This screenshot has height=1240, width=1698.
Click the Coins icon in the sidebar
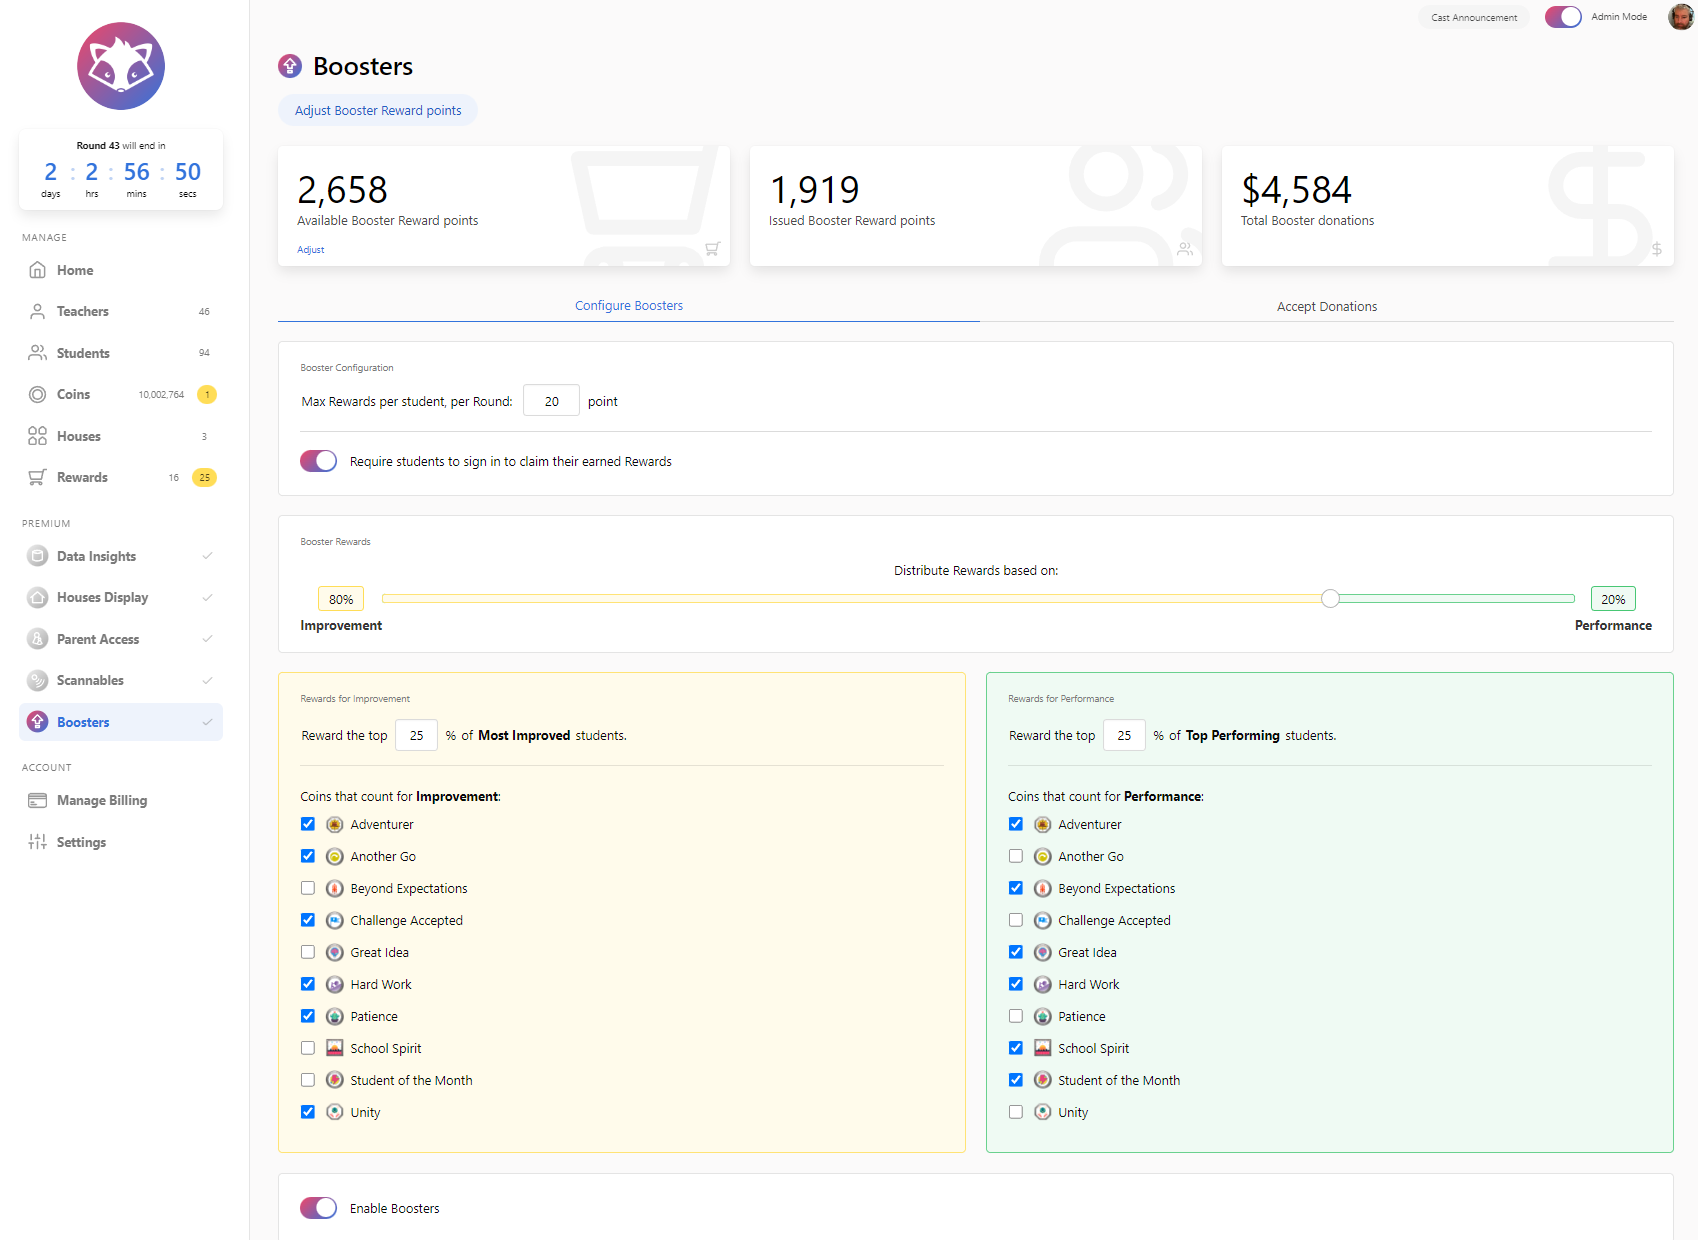point(38,395)
